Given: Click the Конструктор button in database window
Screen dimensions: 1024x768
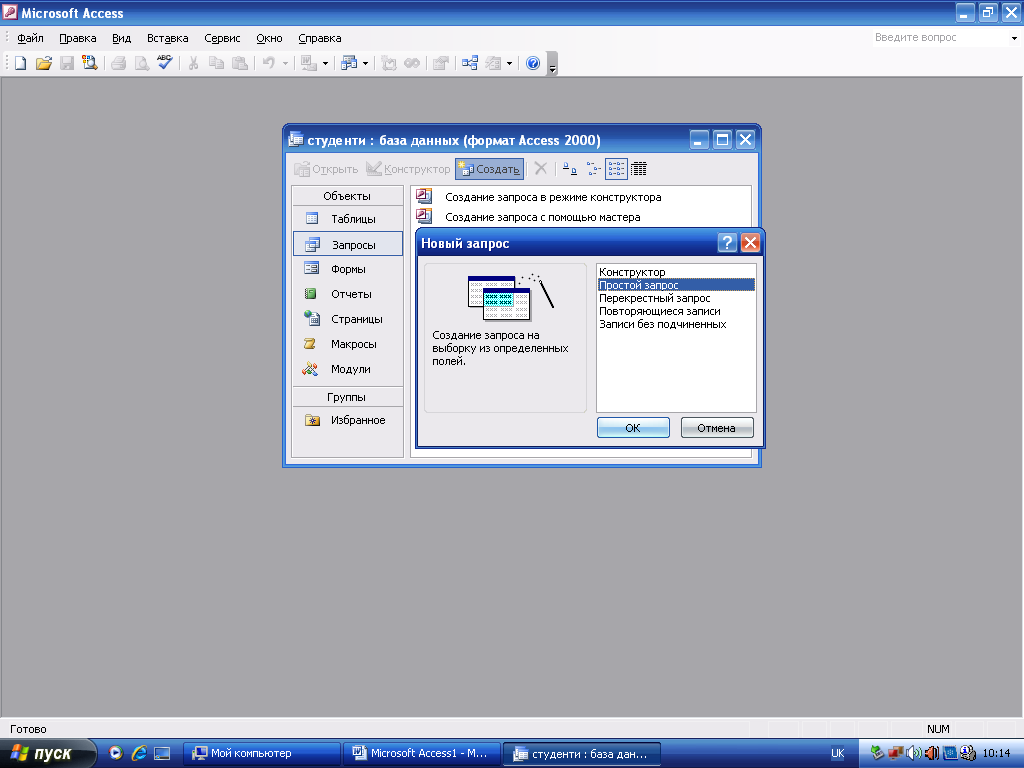Looking at the screenshot, I should click(x=408, y=169).
